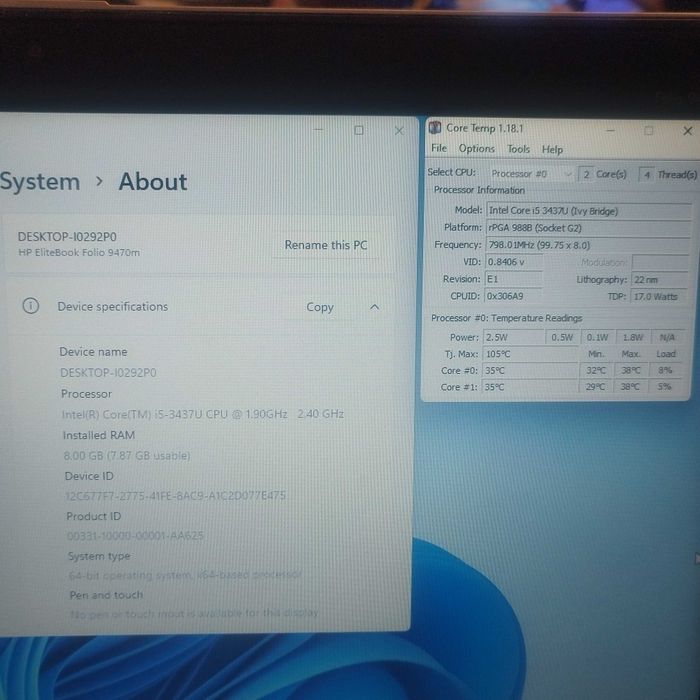Click the threads count box showing 4

click(x=647, y=175)
